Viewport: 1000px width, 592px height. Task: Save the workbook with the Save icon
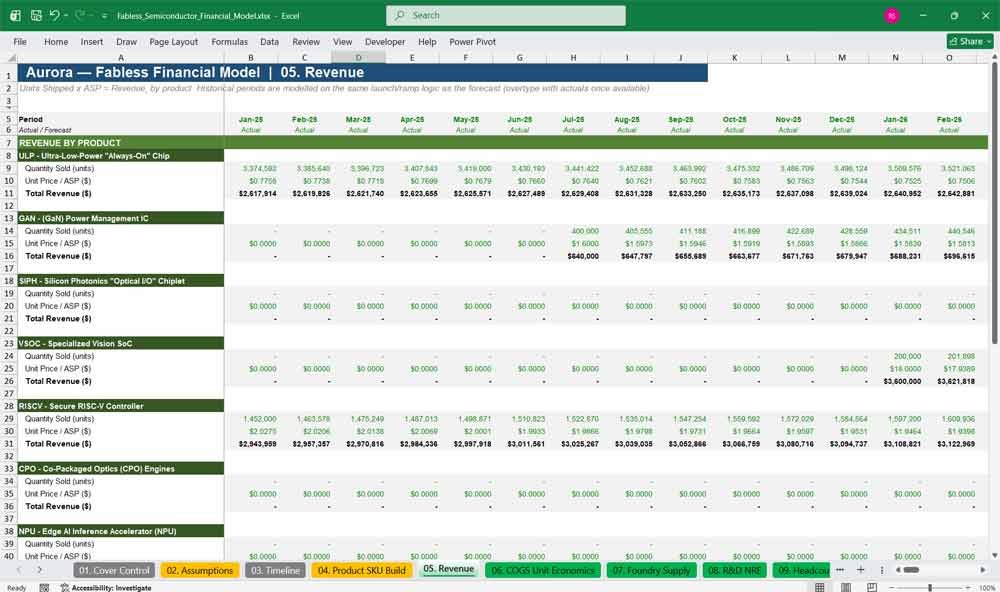[x=36, y=15]
